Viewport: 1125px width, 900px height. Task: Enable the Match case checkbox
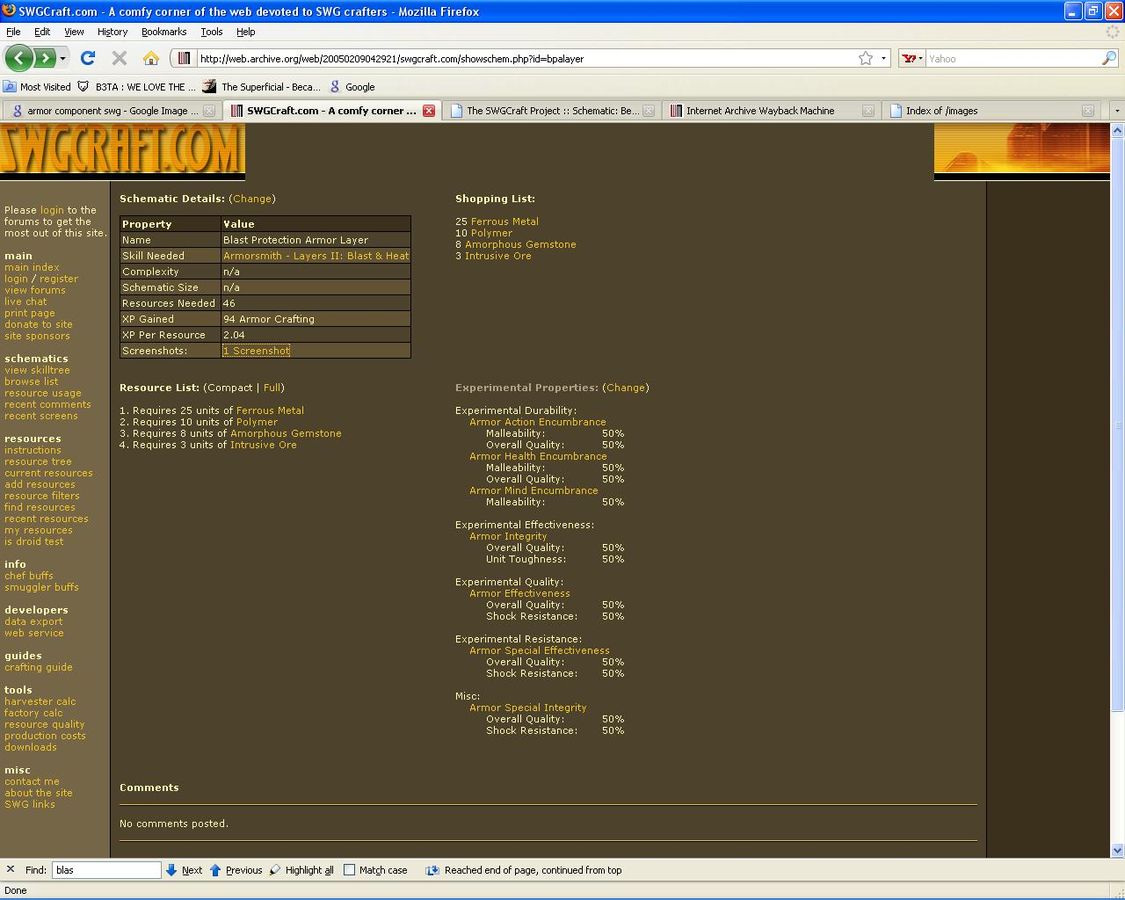(x=349, y=870)
